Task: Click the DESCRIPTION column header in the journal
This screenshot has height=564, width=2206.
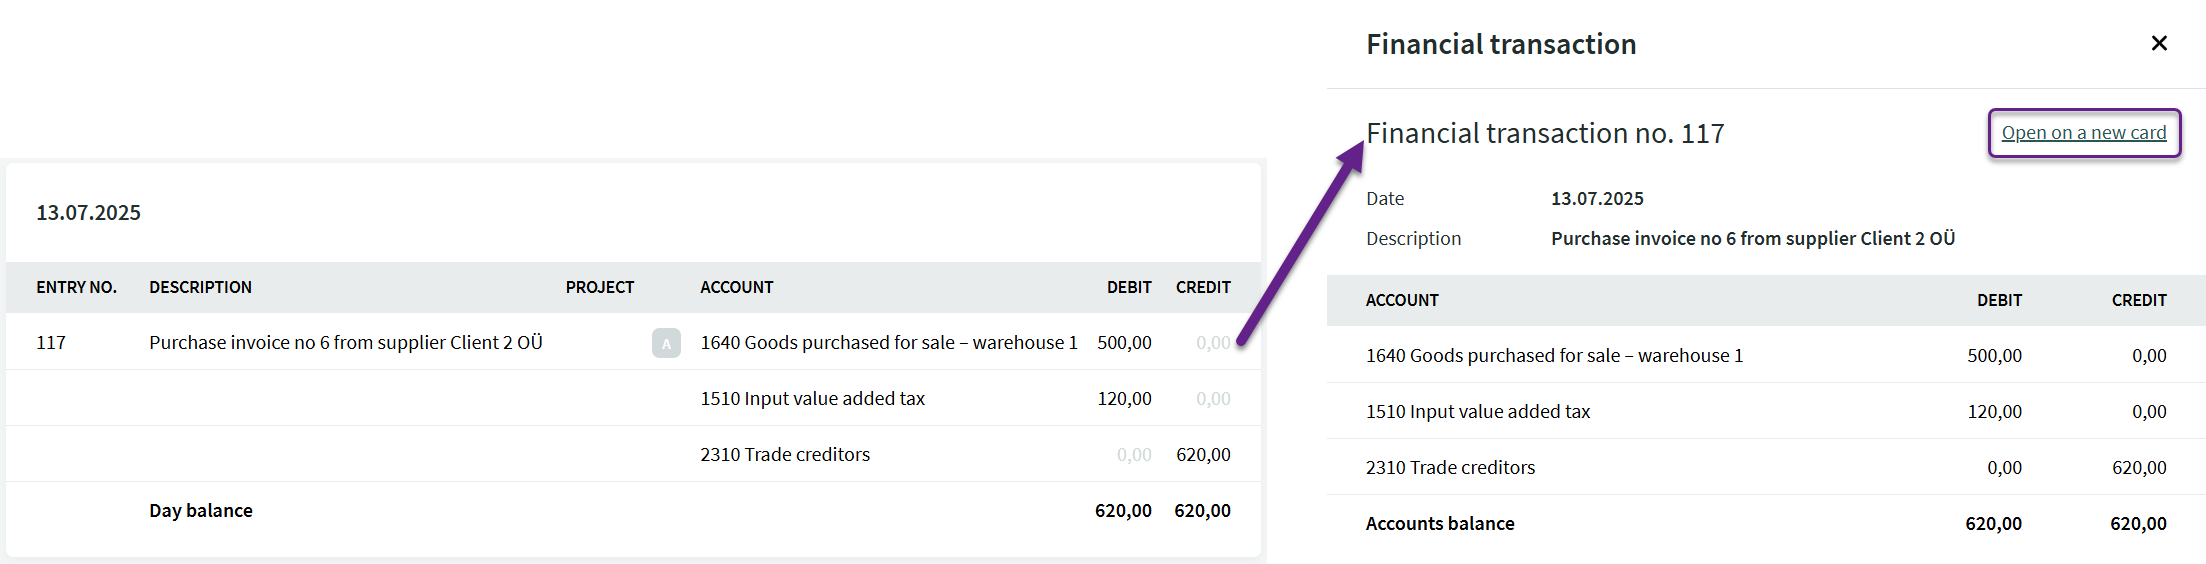Action: [x=200, y=287]
